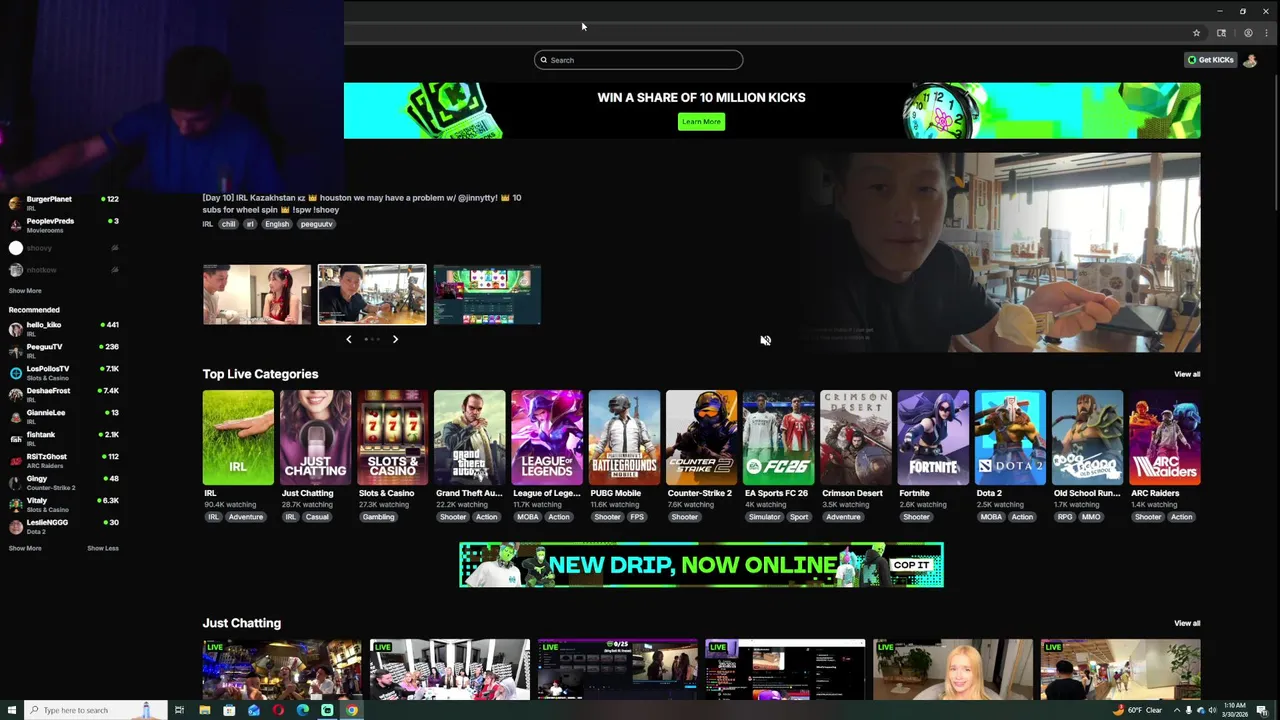Click the 'chill' tag under stream title

coord(229,224)
